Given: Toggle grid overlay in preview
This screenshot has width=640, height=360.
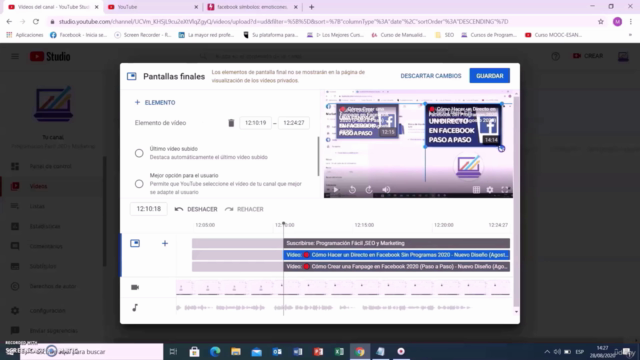Looking at the screenshot, I should [x=476, y=189].
